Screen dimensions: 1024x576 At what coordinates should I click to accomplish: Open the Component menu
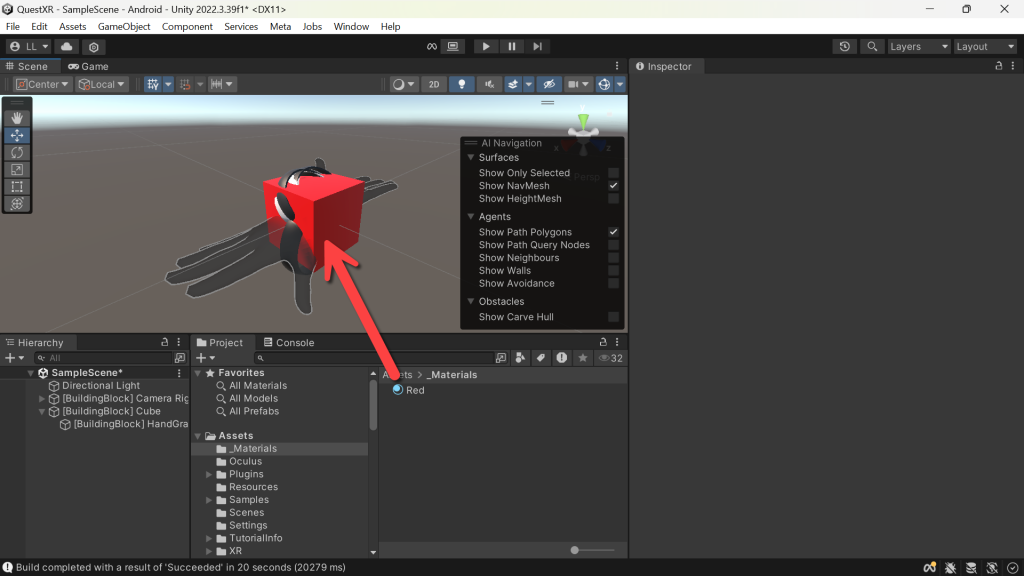(187, 26)
